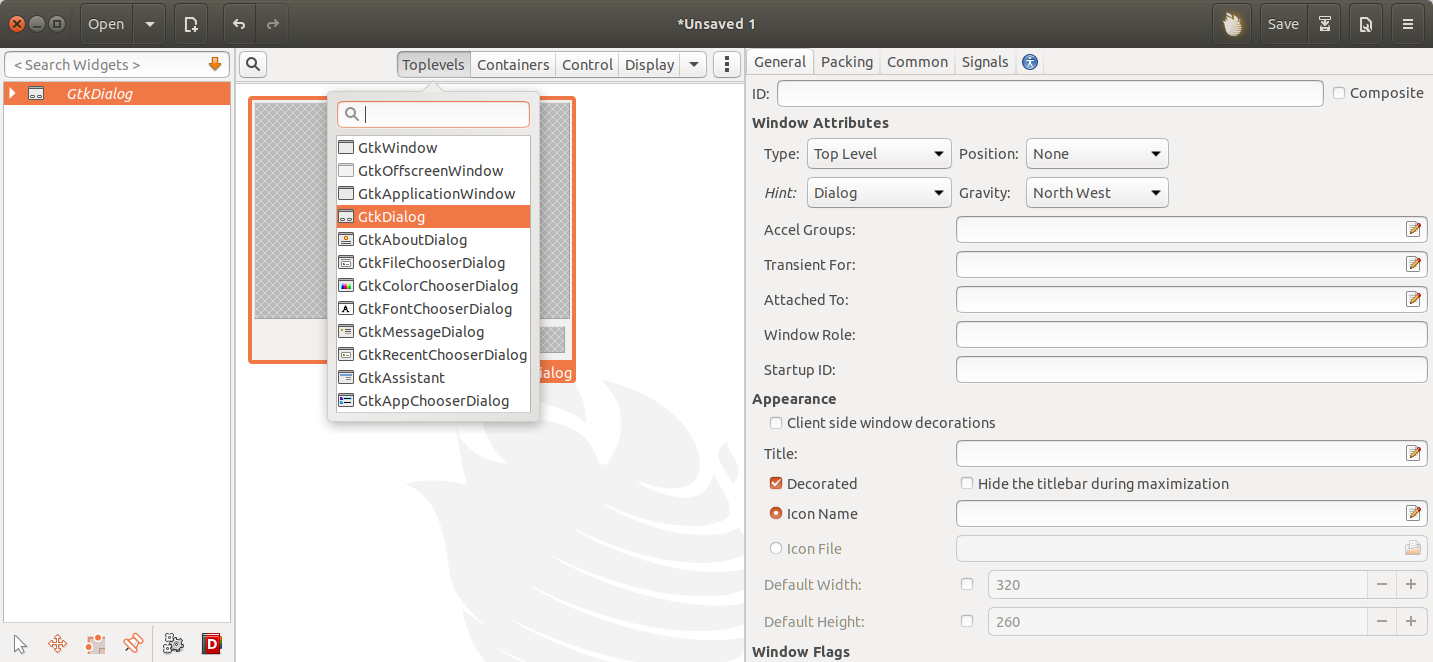Choose the margin edit tool

96,644
